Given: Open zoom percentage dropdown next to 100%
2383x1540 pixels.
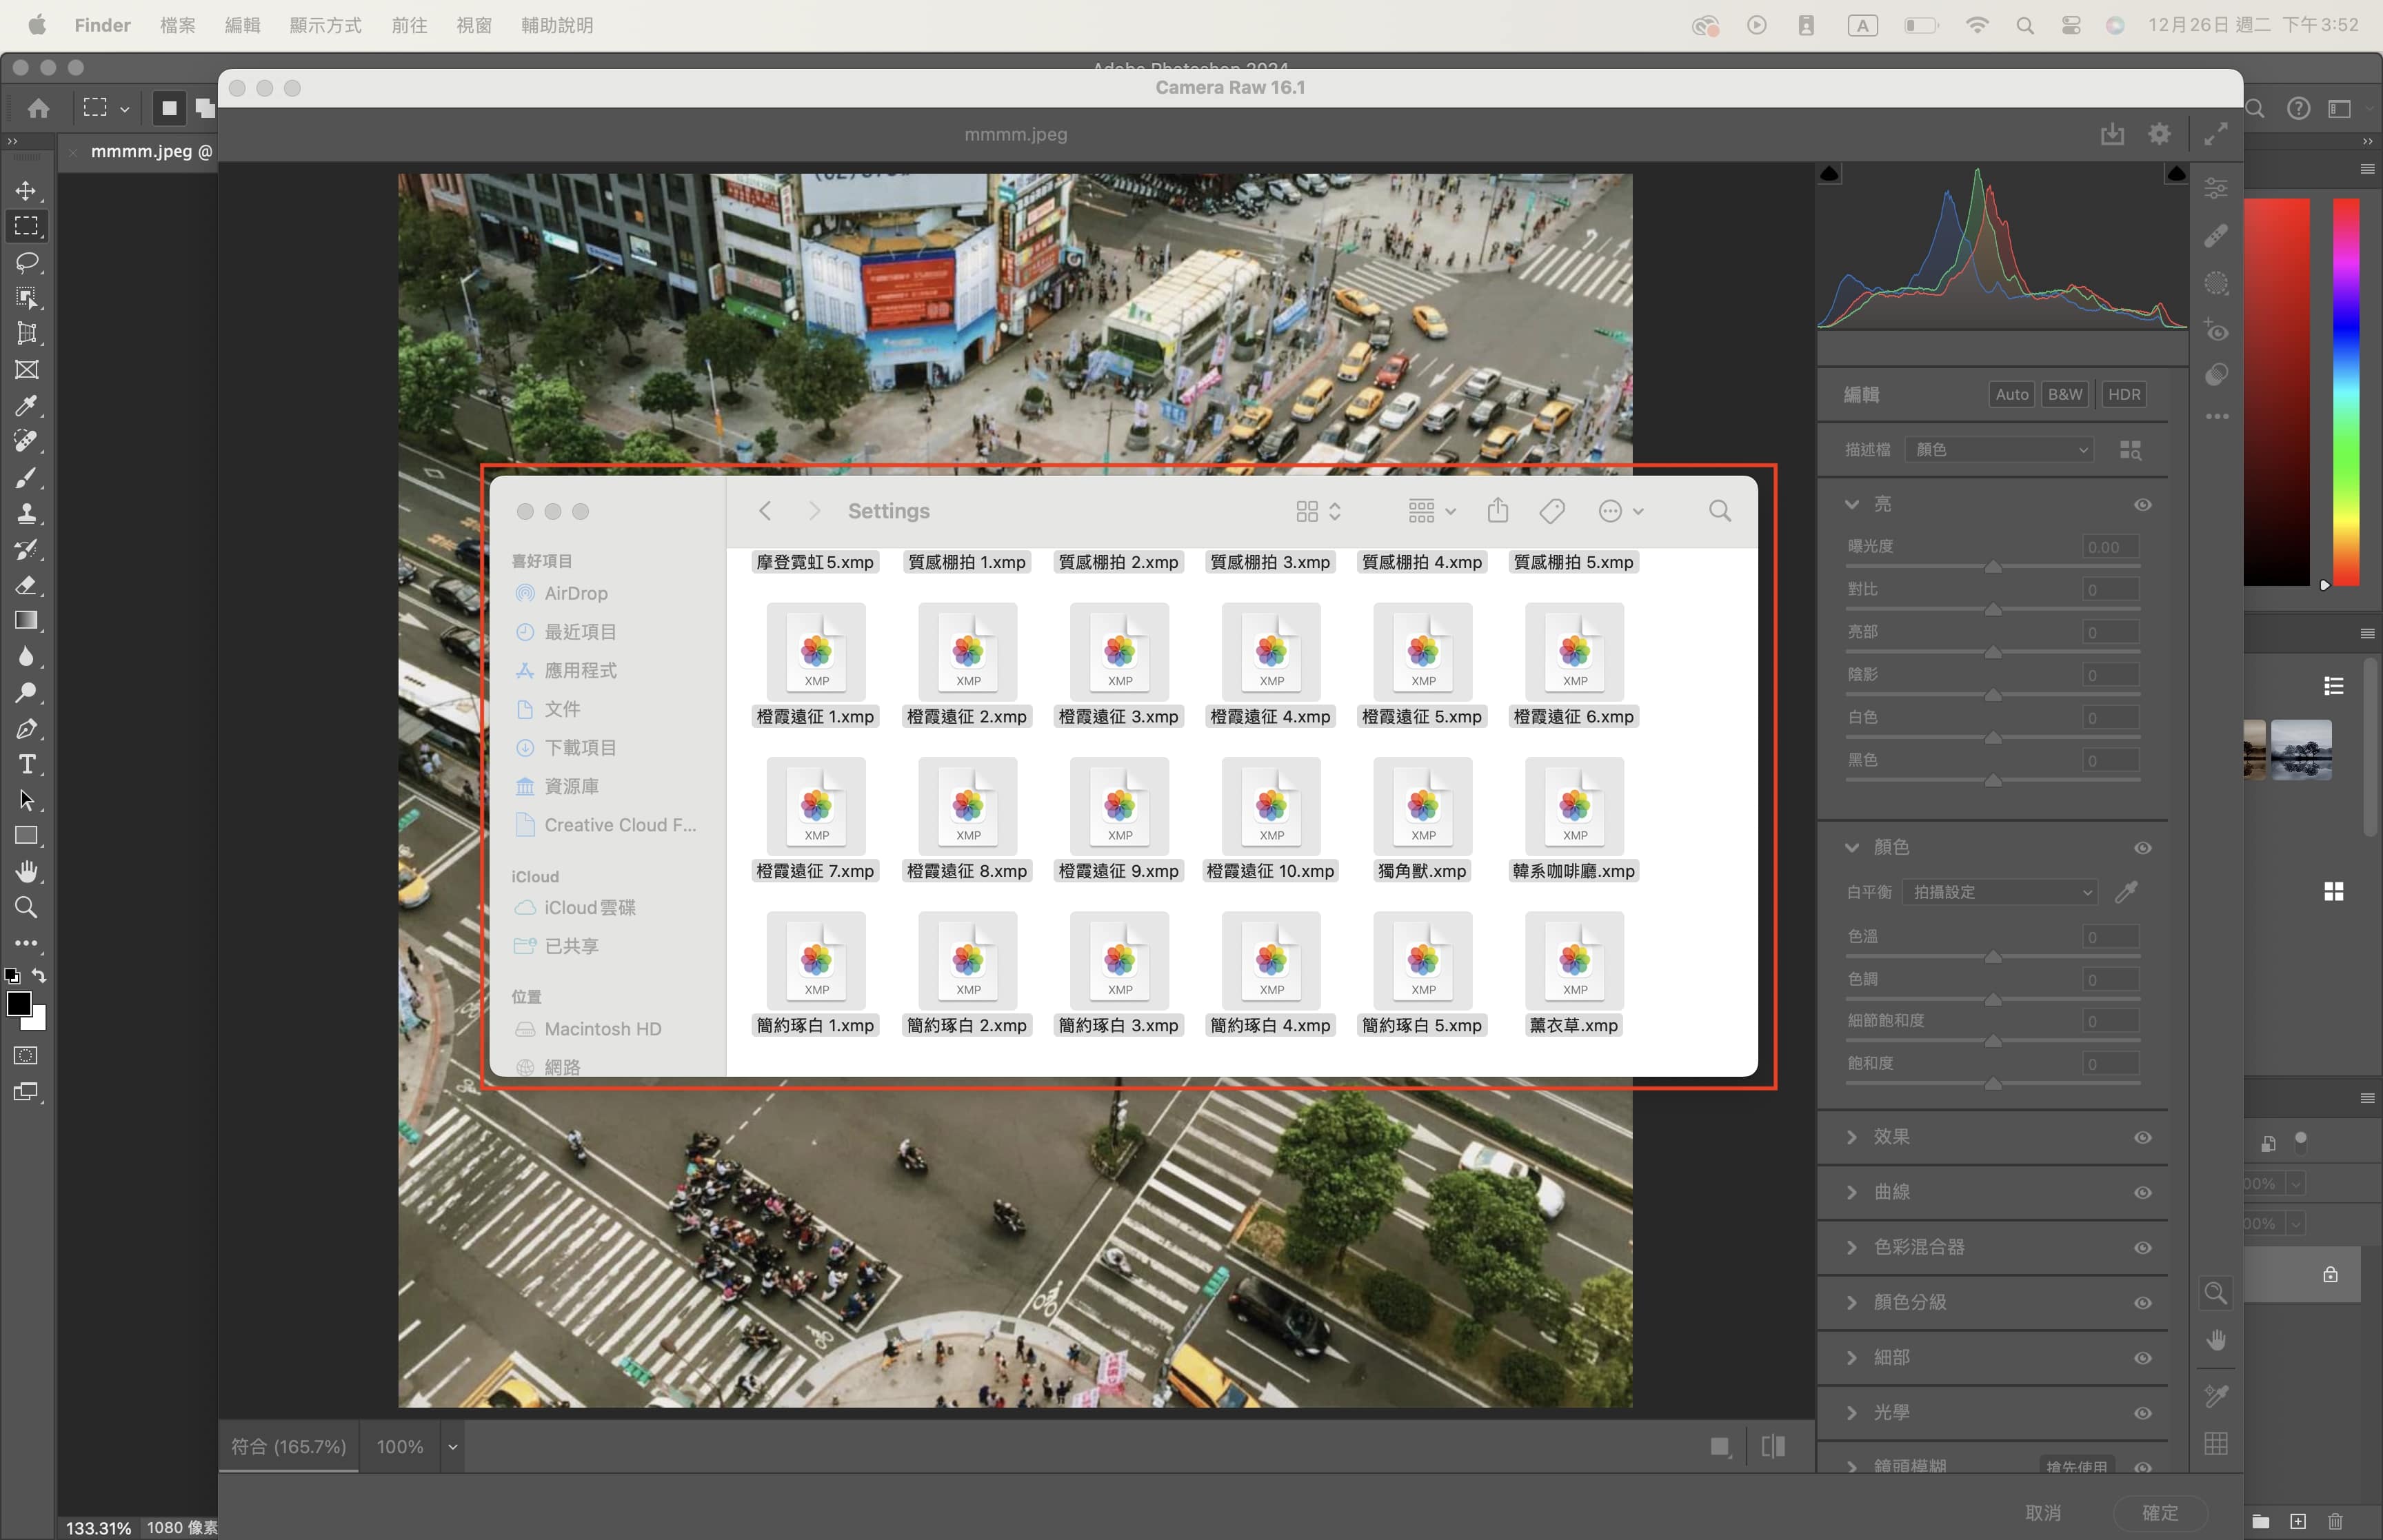Looking at the screenshot, I should [x=452, y=1446].
